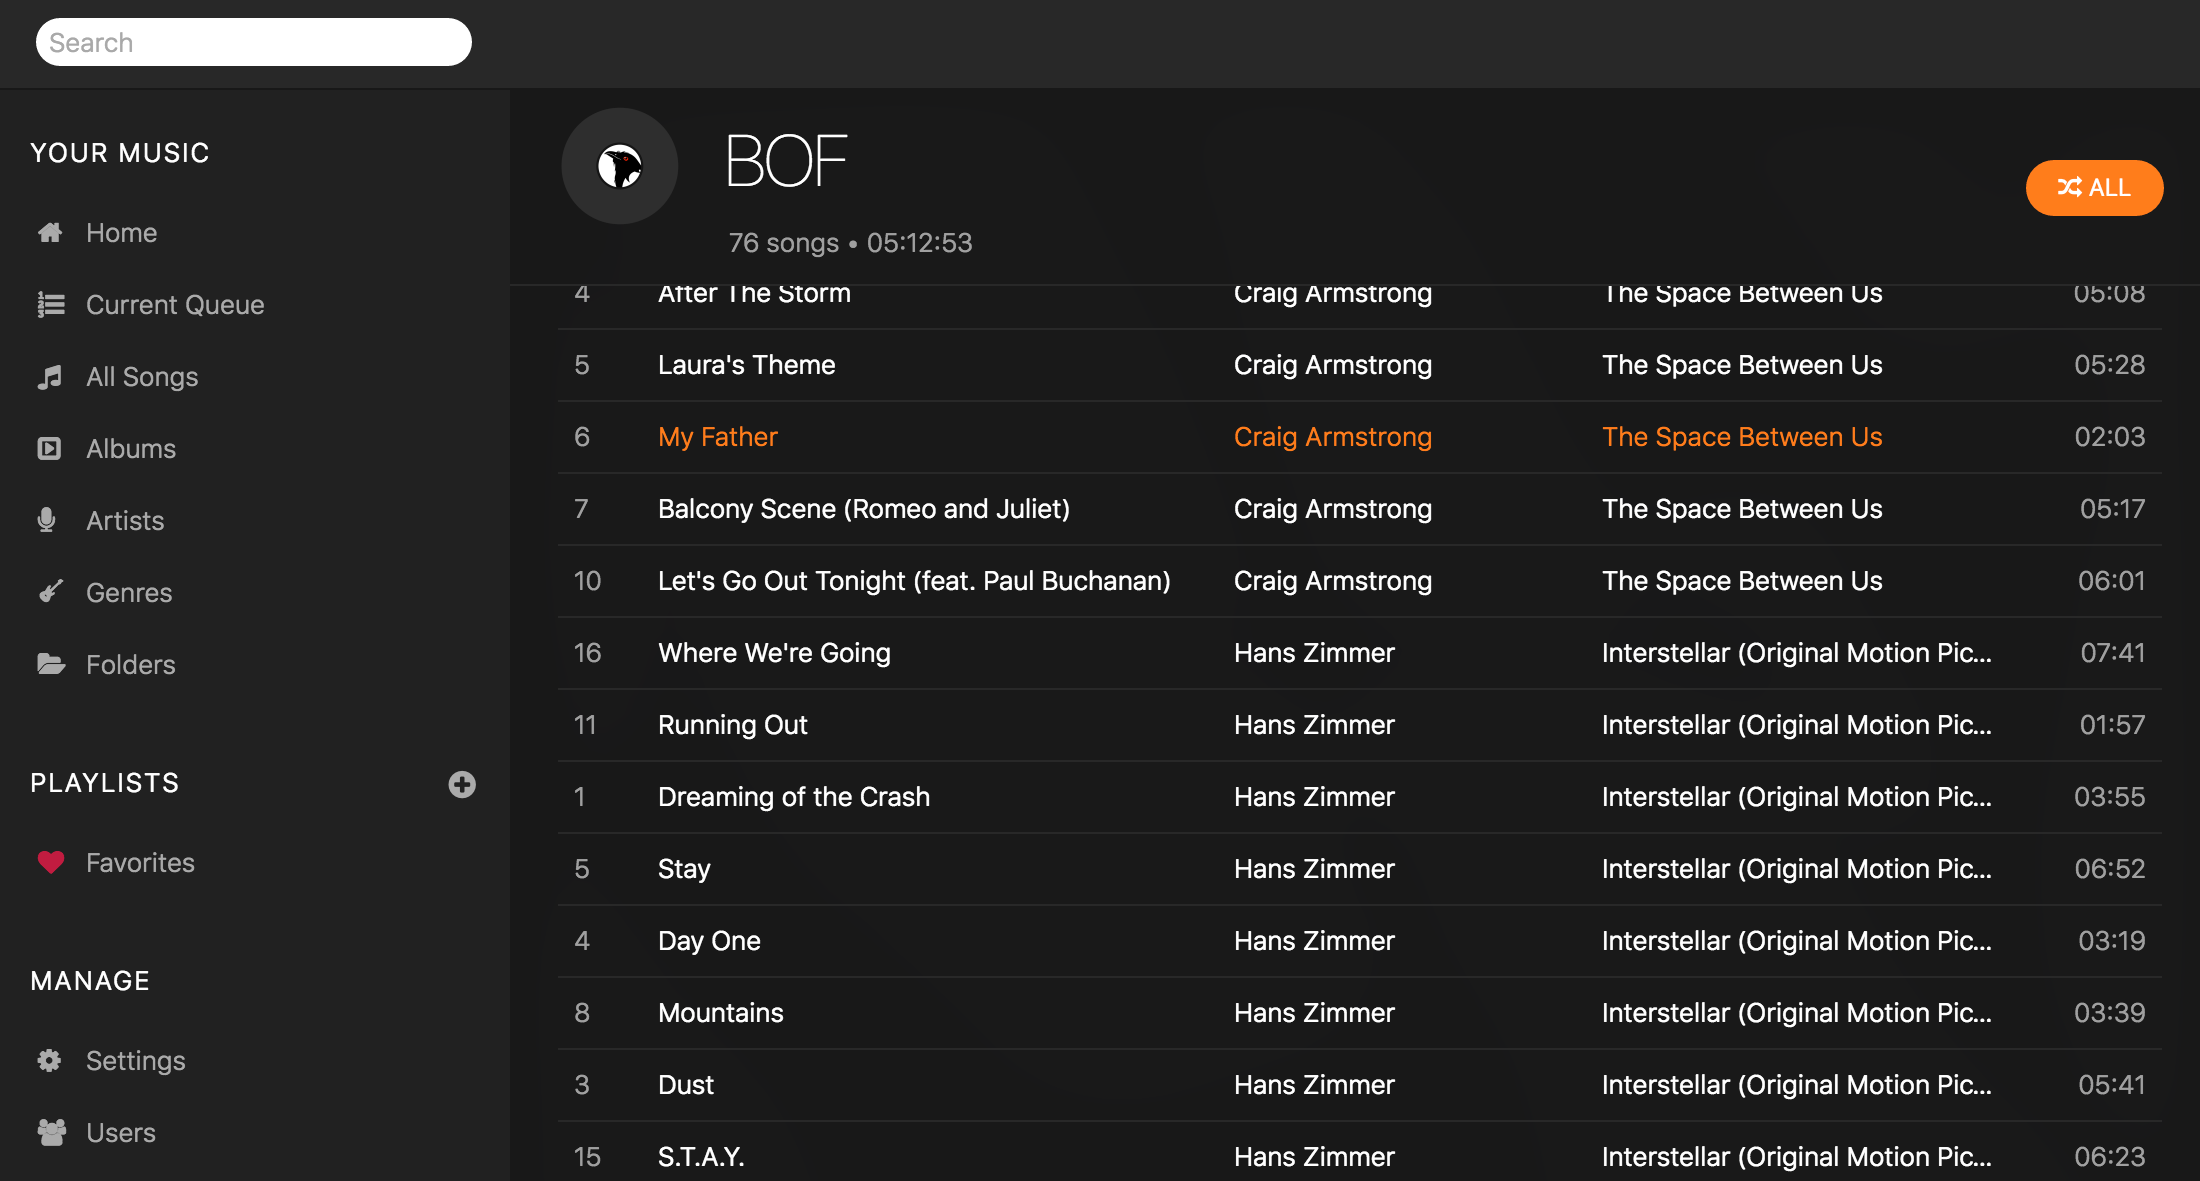Select the song Laura's Theme

746,365
